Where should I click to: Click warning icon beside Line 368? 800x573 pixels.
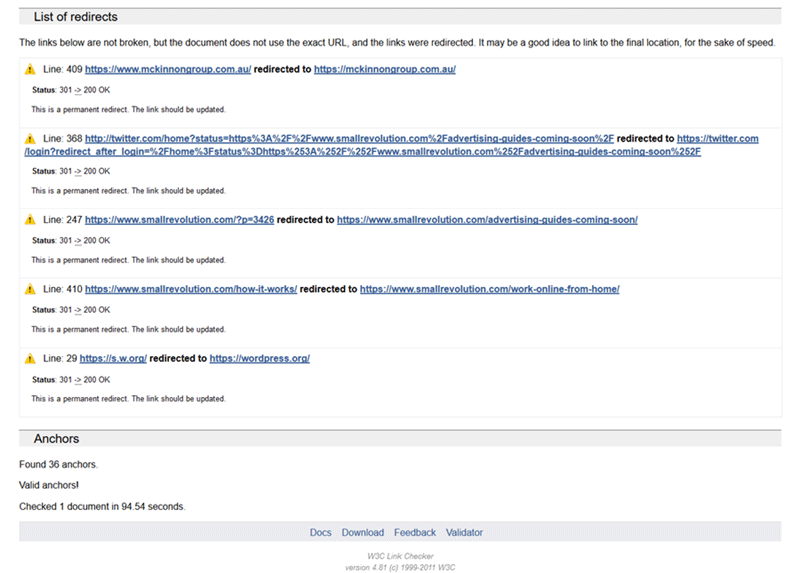pos(30,139)
